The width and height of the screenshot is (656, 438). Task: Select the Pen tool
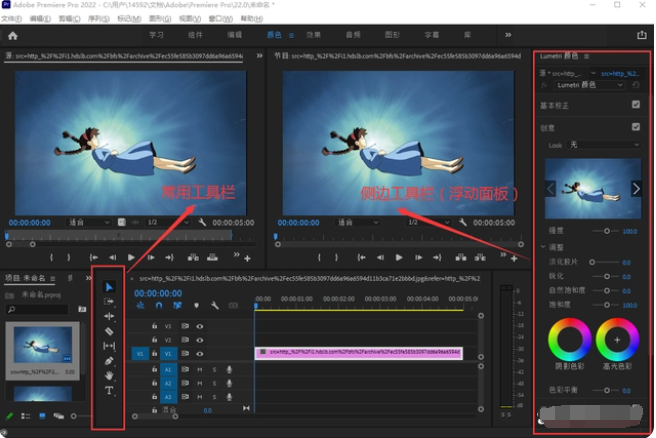pos(109,359)
